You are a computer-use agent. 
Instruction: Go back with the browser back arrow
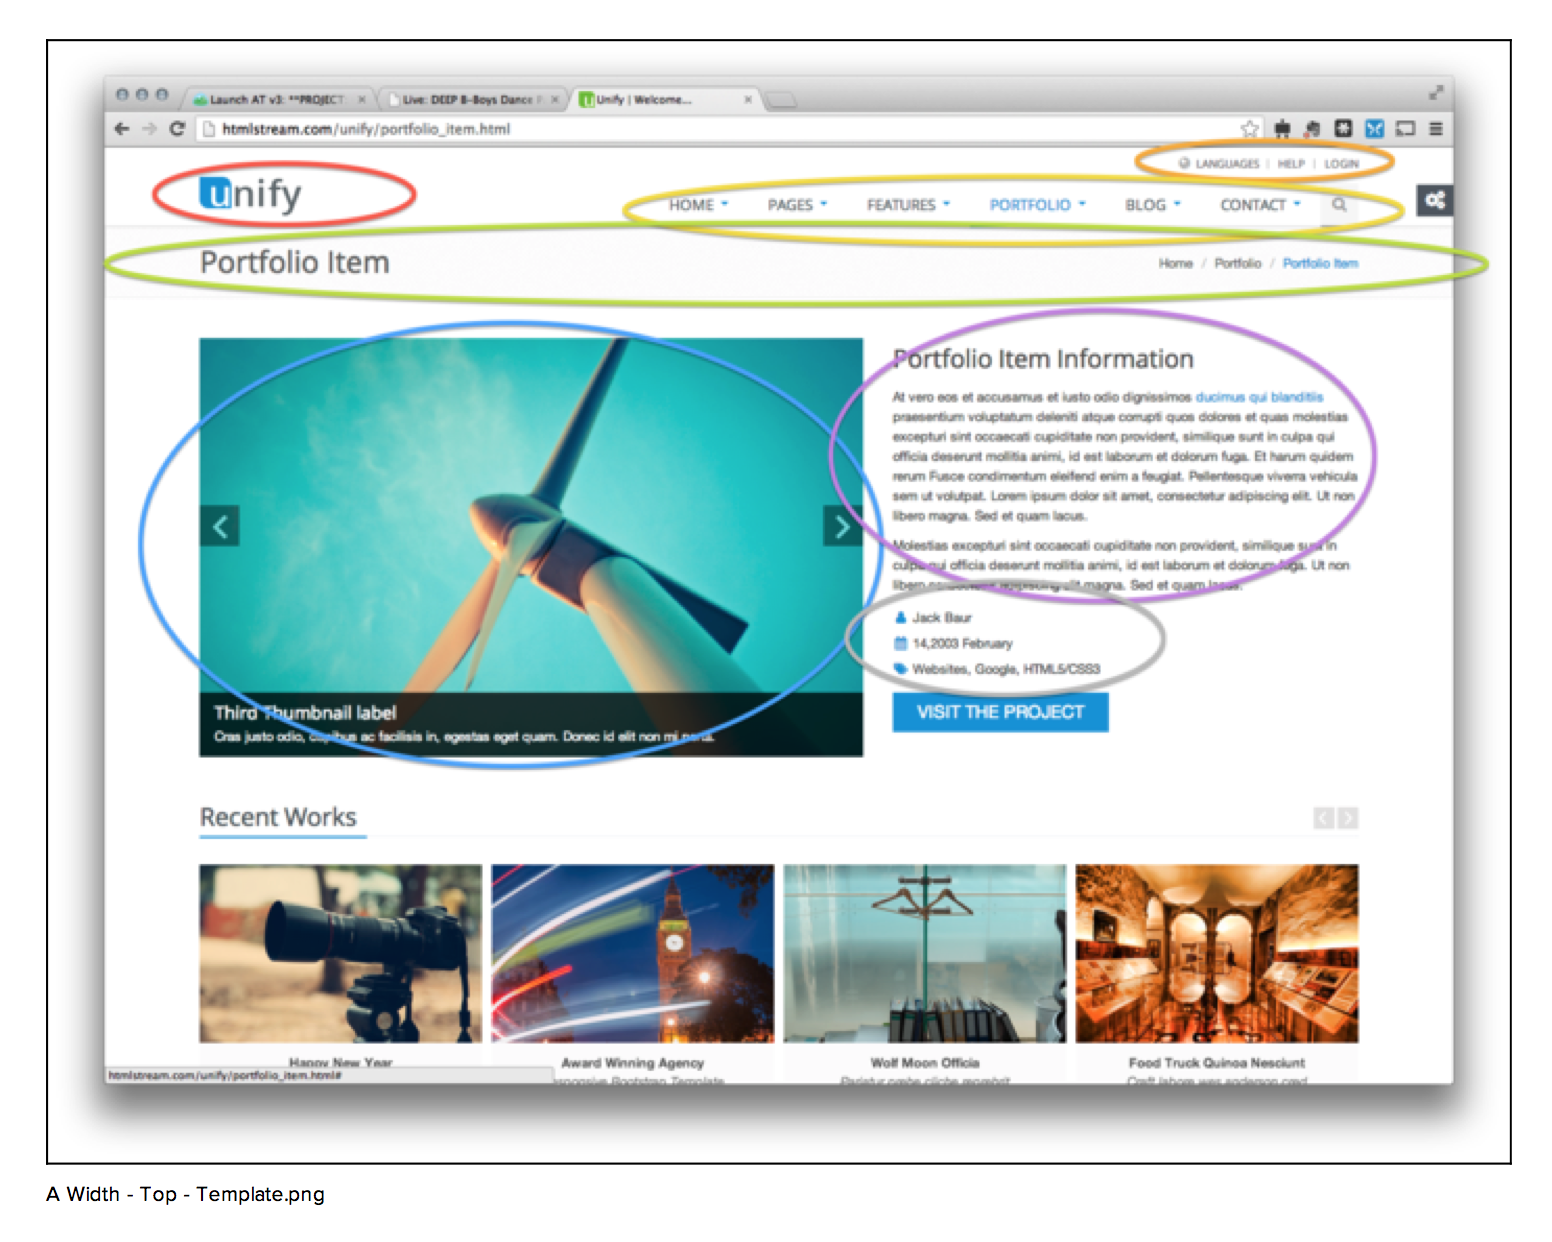click(x=122, y=129)
